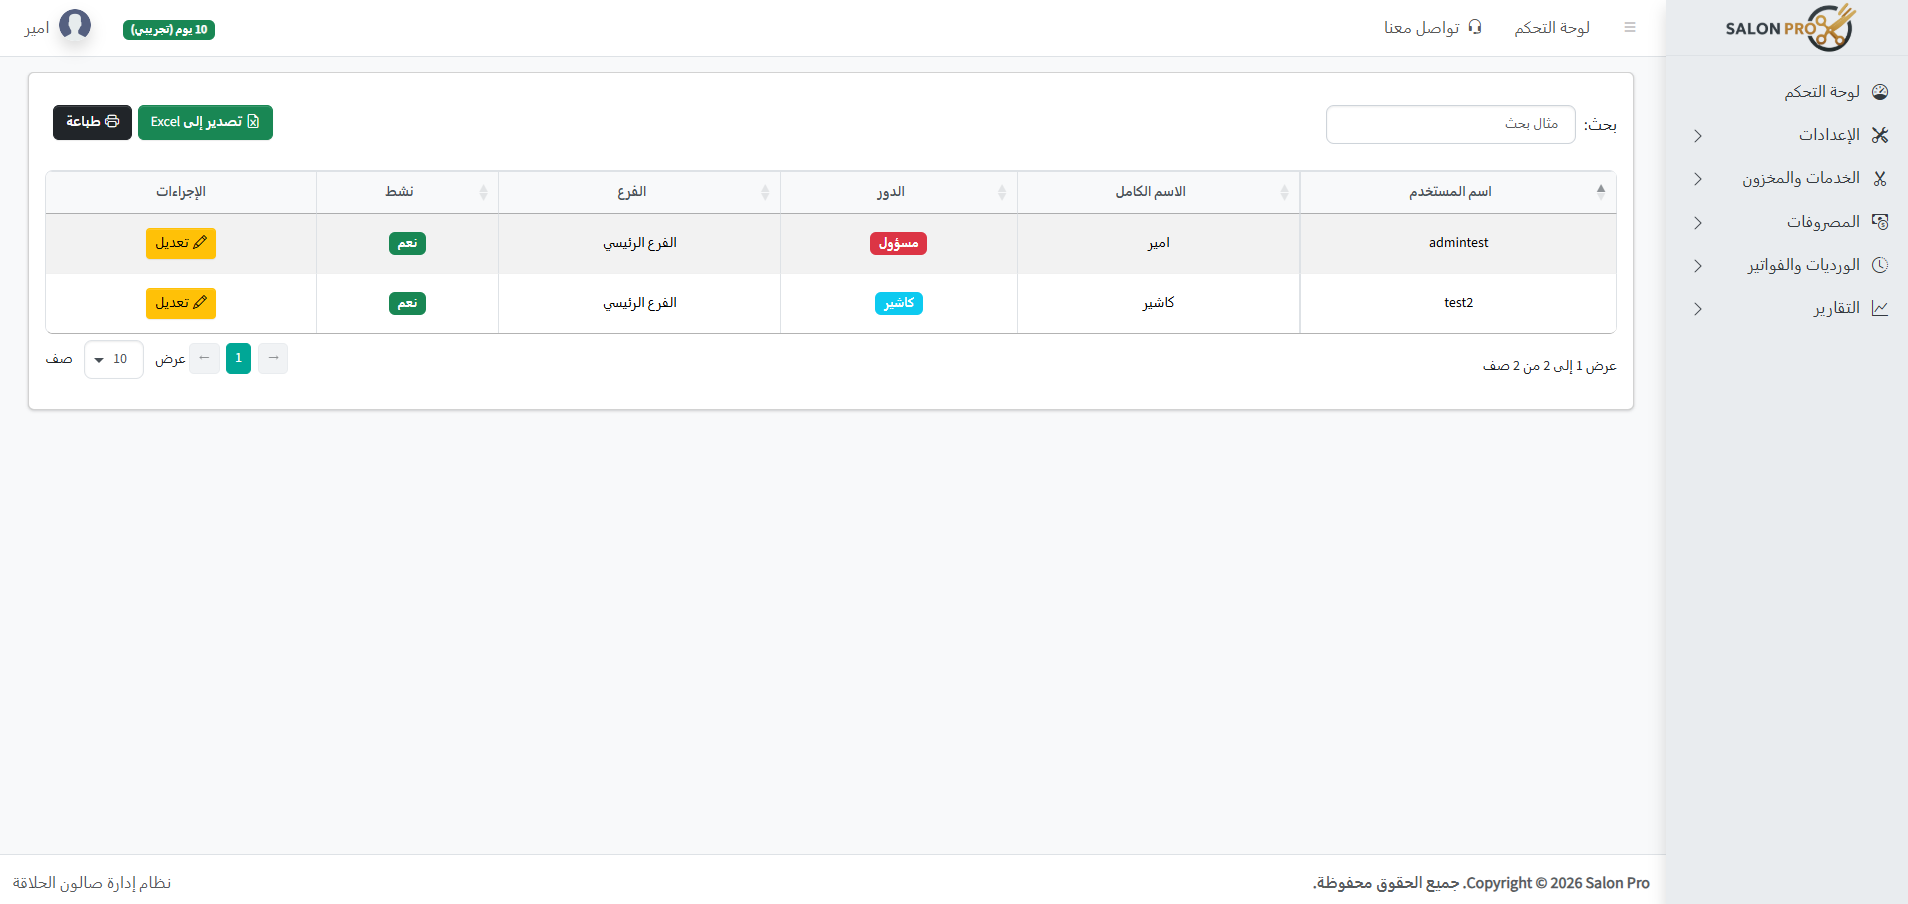Click the Salon Pro logo
The height and width of the screenshot is (904, 1908).
tap(1789, 27)
